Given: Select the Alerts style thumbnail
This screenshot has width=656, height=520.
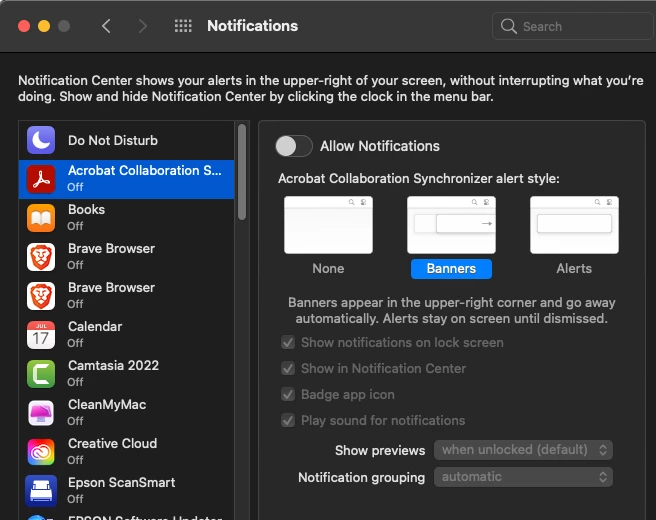Looking at the screenshot, I should [574, 225].
